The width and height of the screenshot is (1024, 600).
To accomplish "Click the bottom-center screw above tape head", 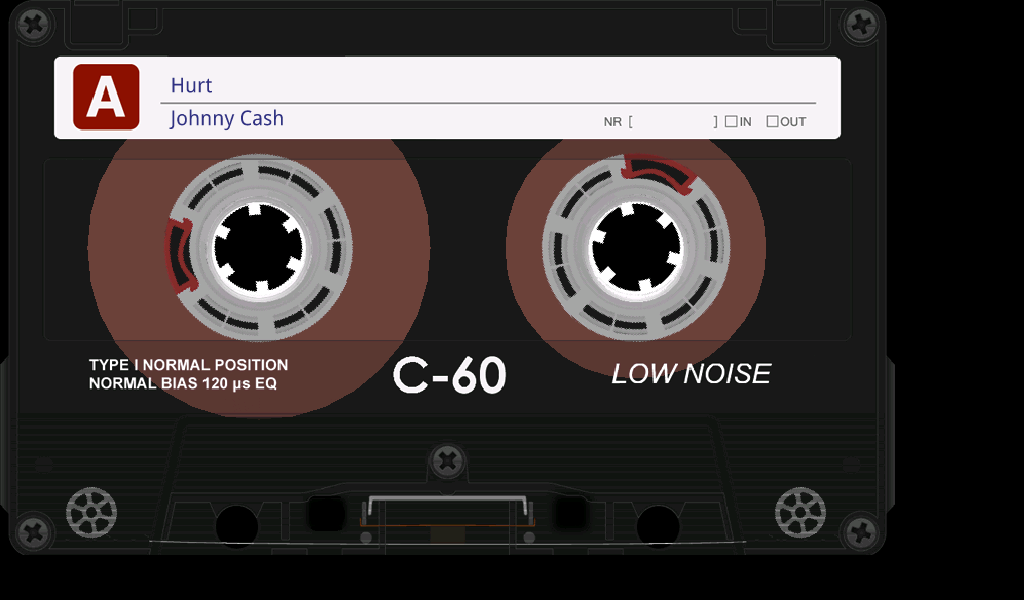I will pos(447,461).
